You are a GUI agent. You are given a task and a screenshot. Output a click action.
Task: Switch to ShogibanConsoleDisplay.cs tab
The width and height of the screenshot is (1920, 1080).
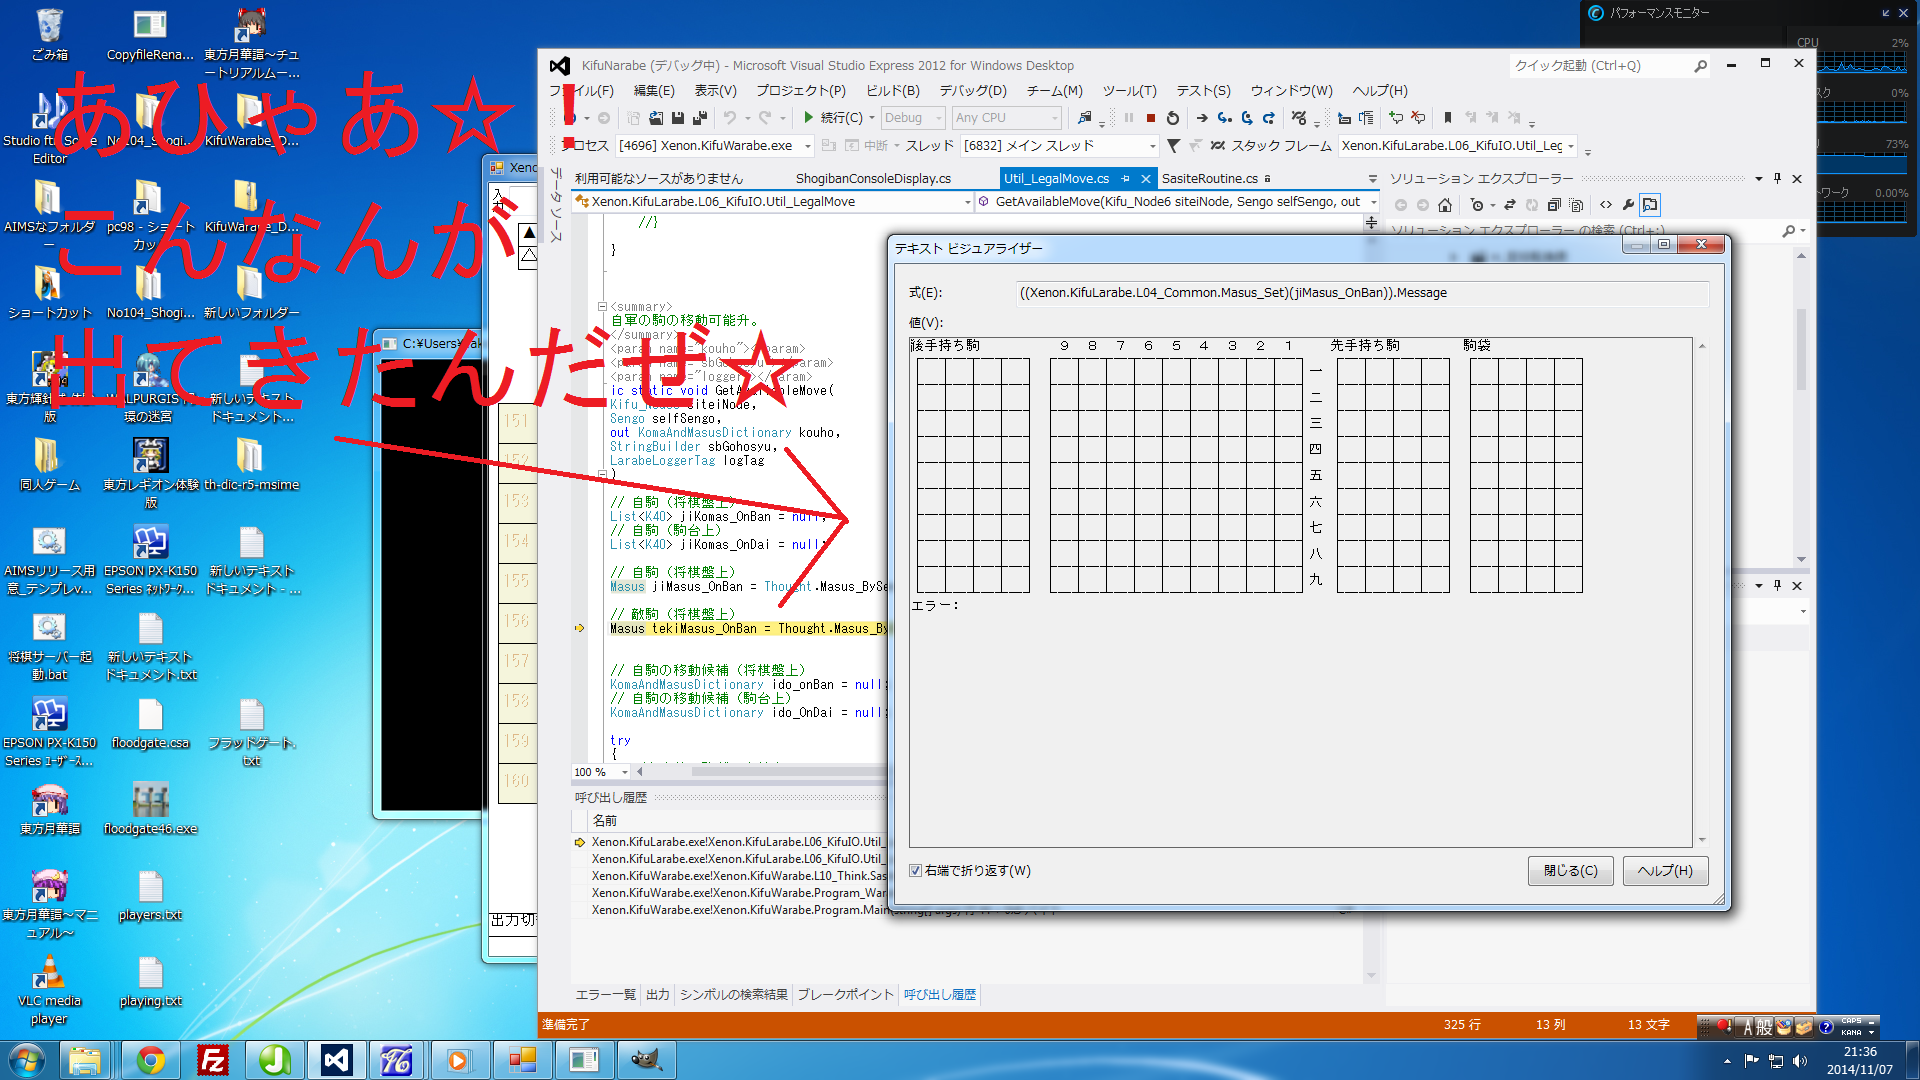873,179
